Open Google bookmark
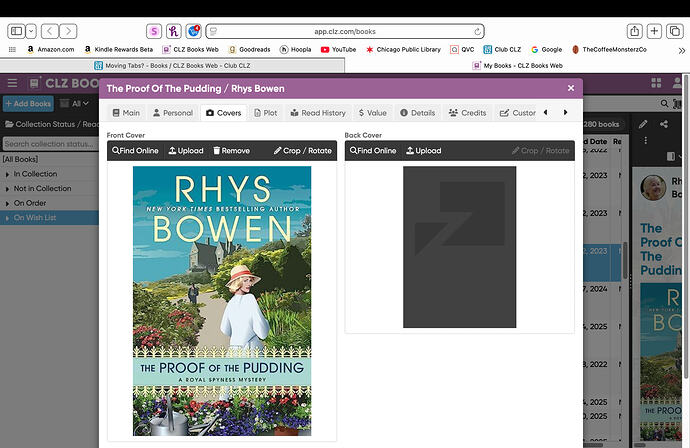Viewport: 690px width, 448px height. point(547,50)
